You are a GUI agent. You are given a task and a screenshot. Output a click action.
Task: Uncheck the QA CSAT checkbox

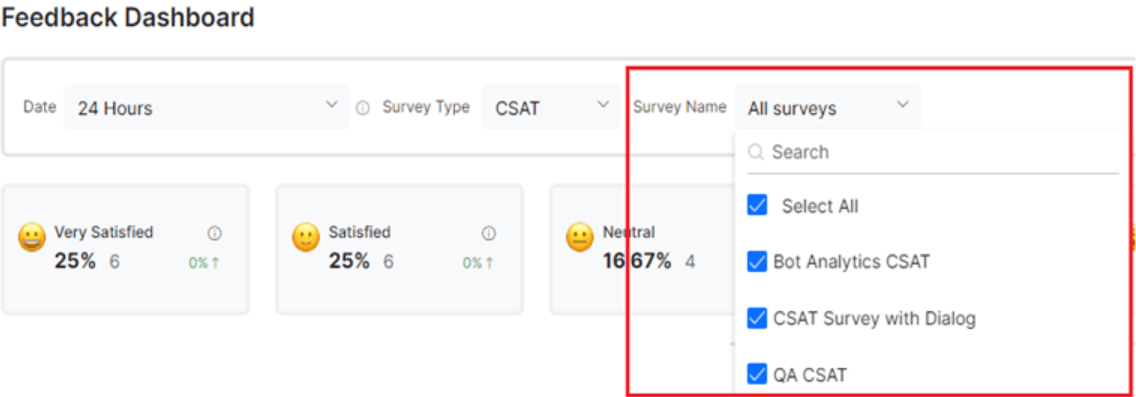tap(757, 374)
